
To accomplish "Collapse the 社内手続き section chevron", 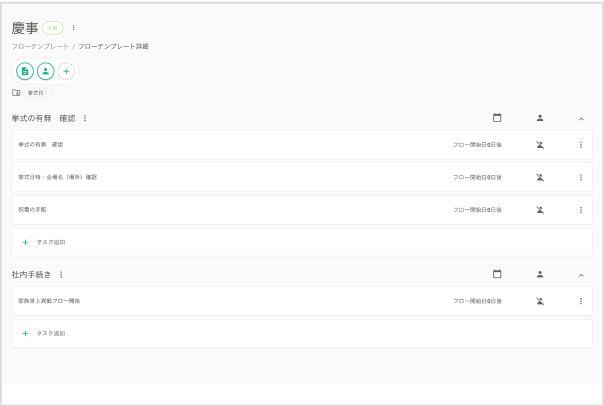I will tap(581, 275).
